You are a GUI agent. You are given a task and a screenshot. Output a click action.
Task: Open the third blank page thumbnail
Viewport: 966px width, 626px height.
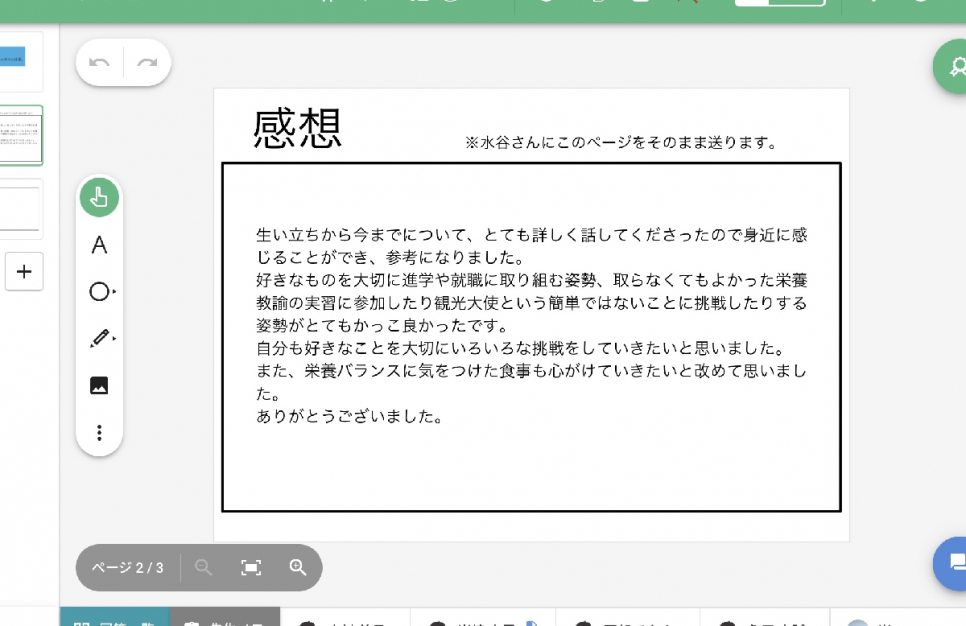(20, 209)
